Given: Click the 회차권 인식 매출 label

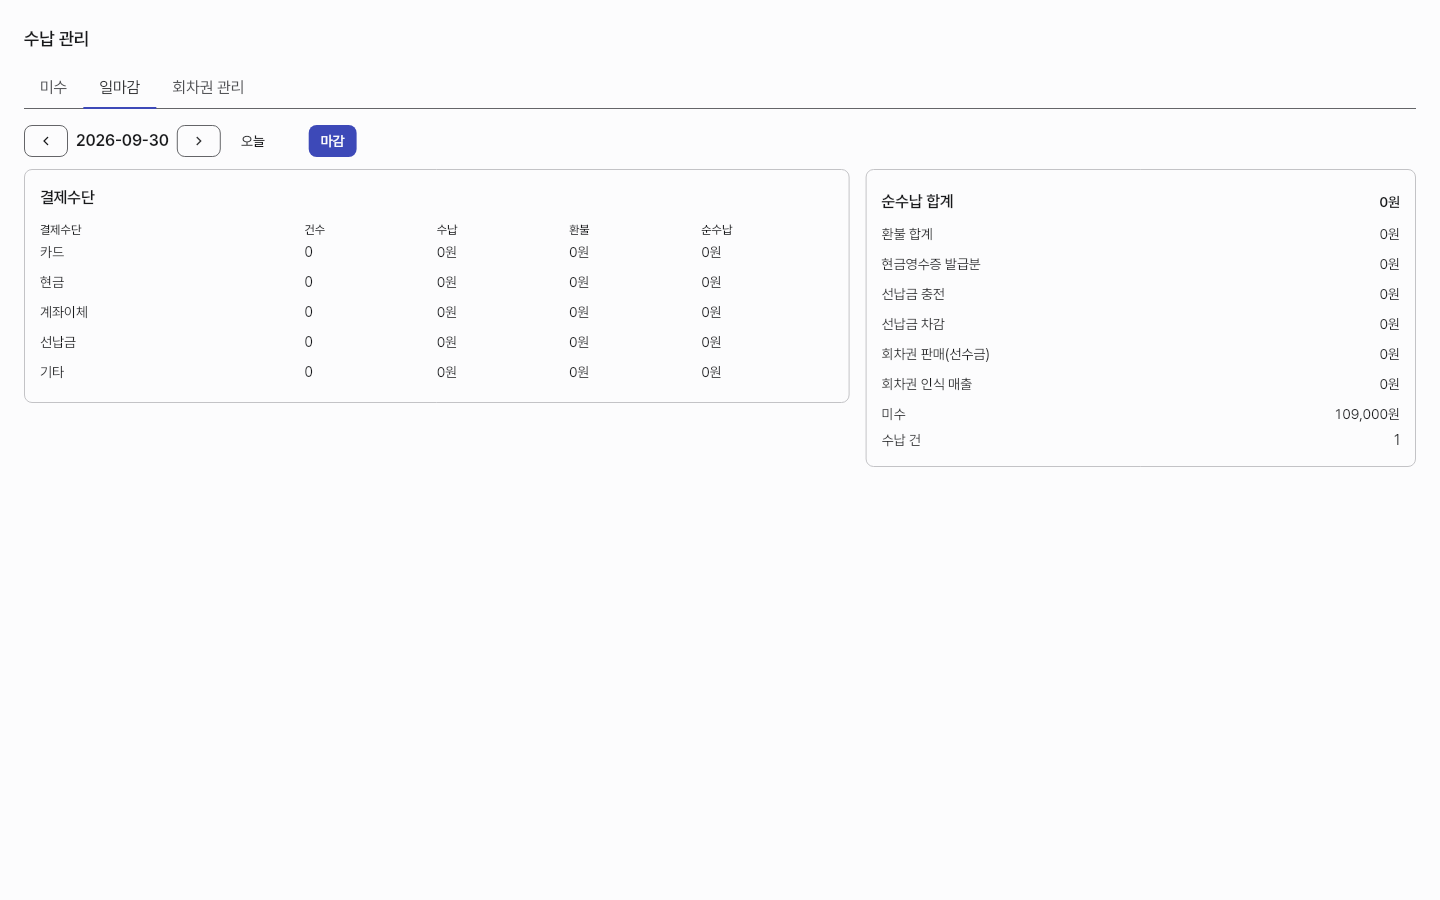Looking at the screenshot, I should (x=927, y=384).
